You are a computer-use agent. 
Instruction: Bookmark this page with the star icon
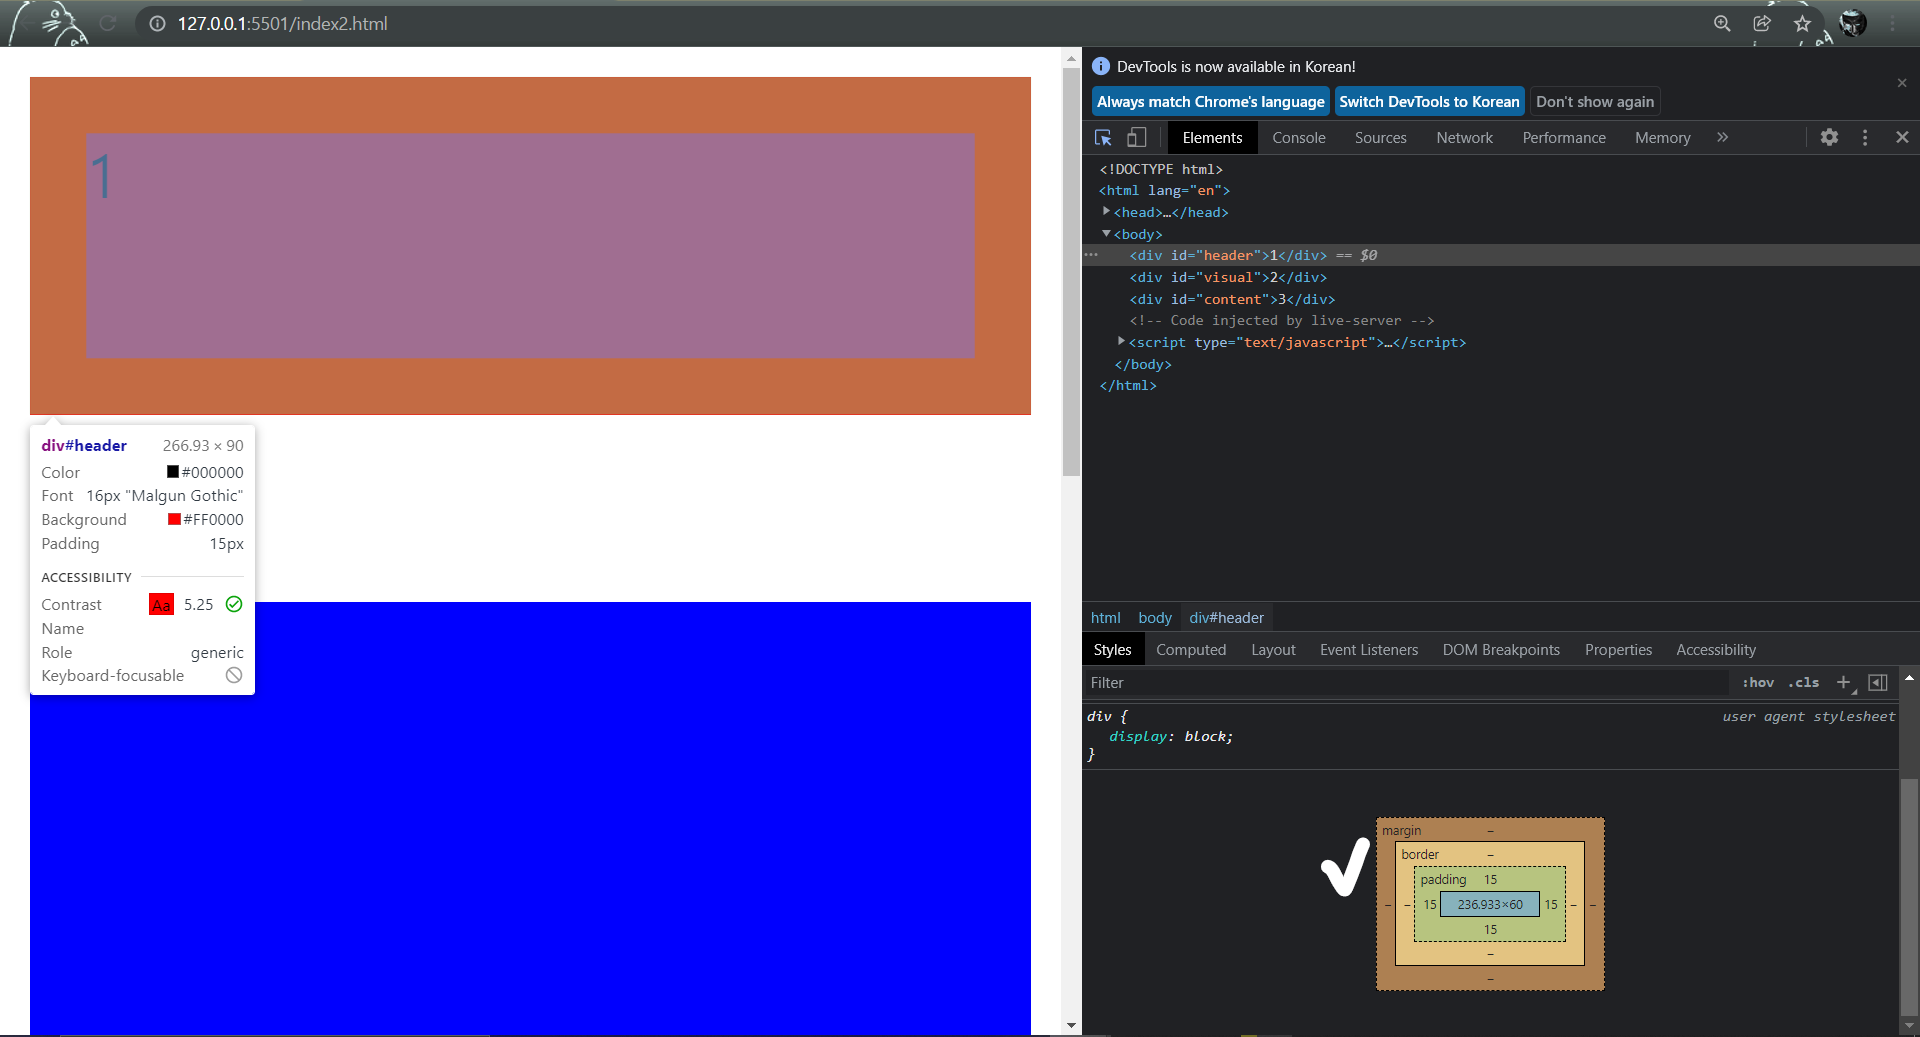coord(1802,23)
